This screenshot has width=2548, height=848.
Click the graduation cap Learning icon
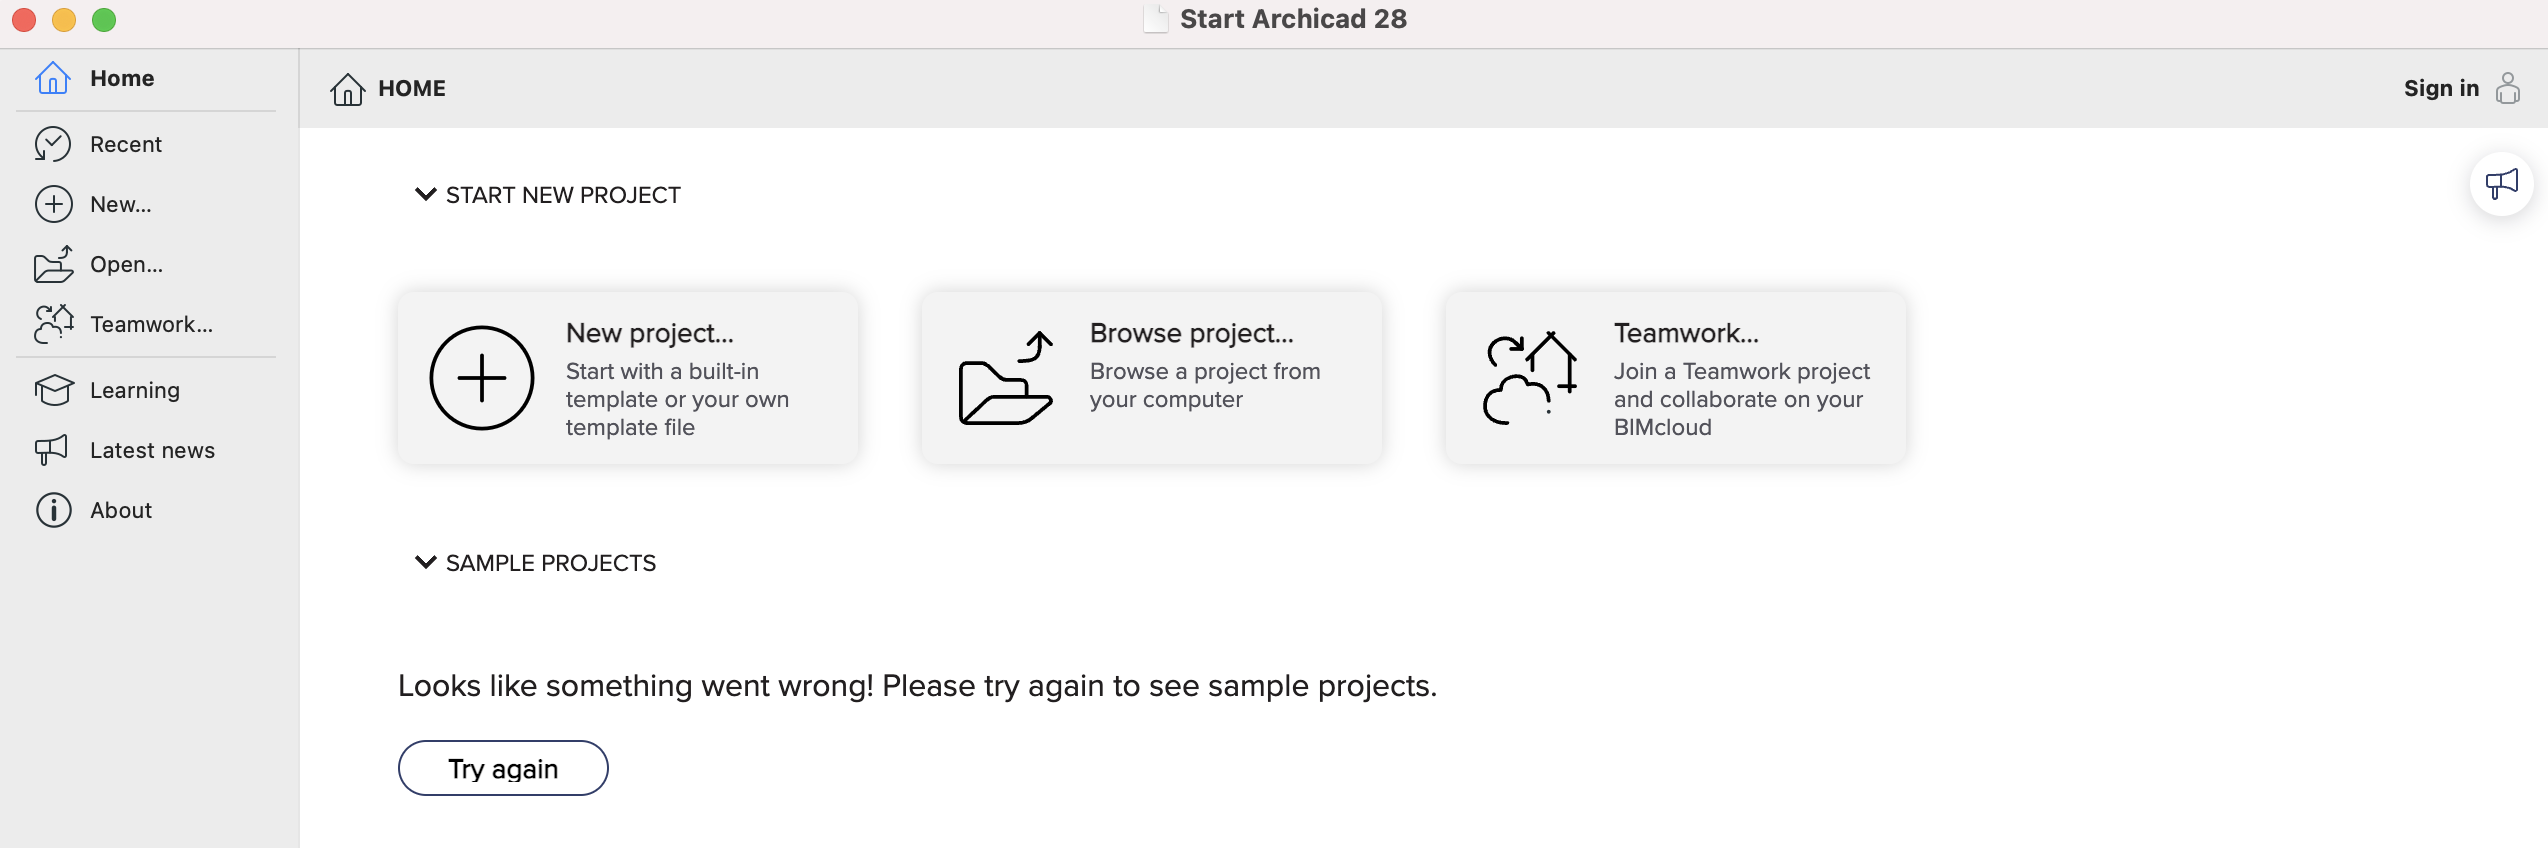point(53,390)
